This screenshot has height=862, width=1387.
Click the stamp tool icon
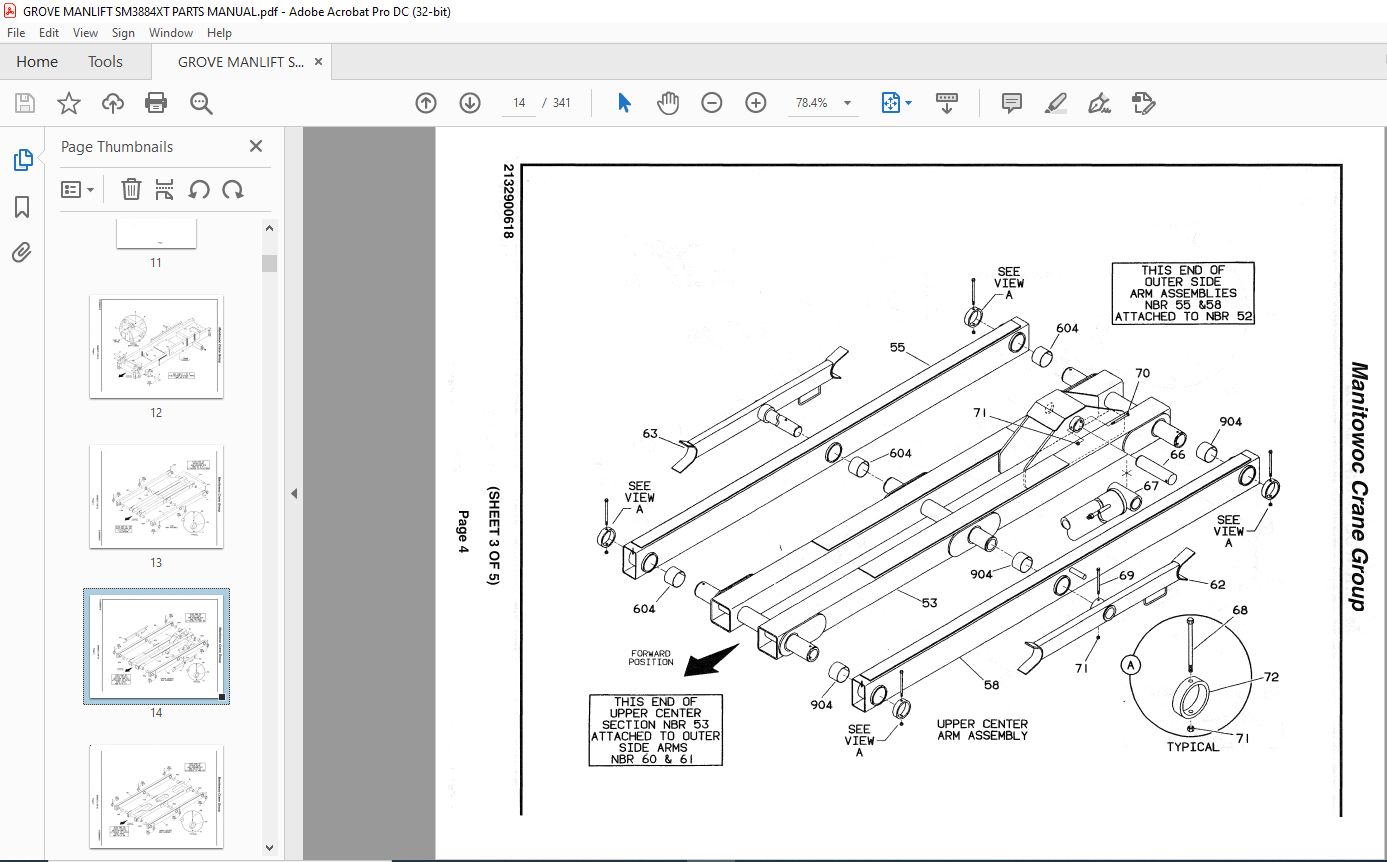[x=1143, y=103]
